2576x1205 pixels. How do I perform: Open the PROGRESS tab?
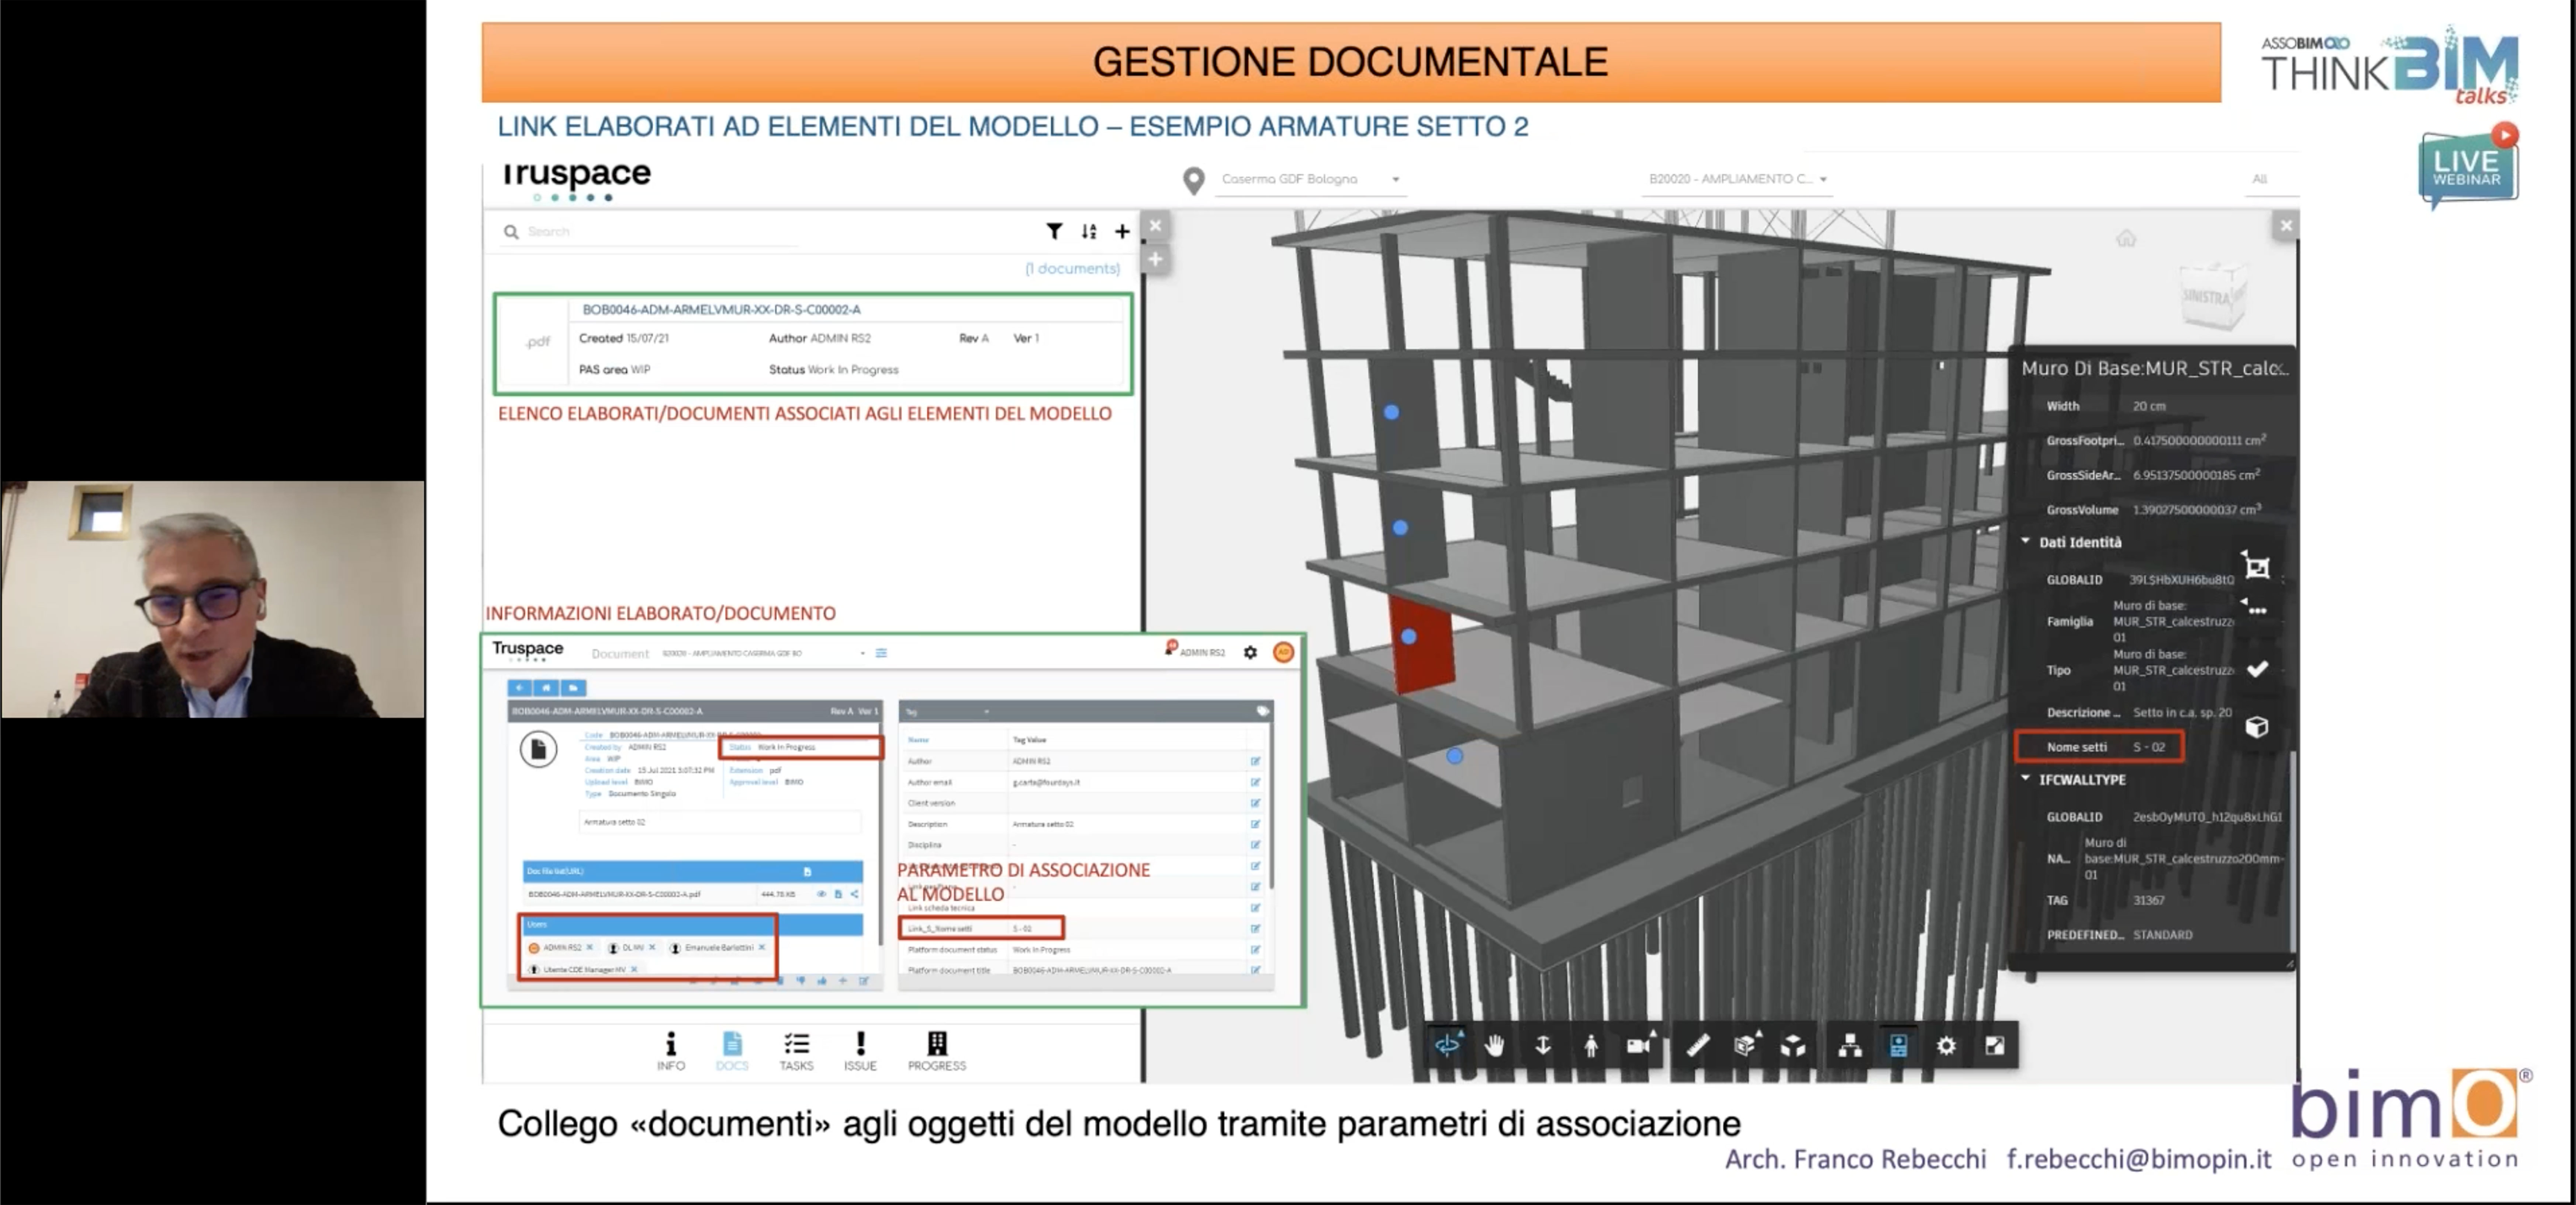(x=937, y=1051)
